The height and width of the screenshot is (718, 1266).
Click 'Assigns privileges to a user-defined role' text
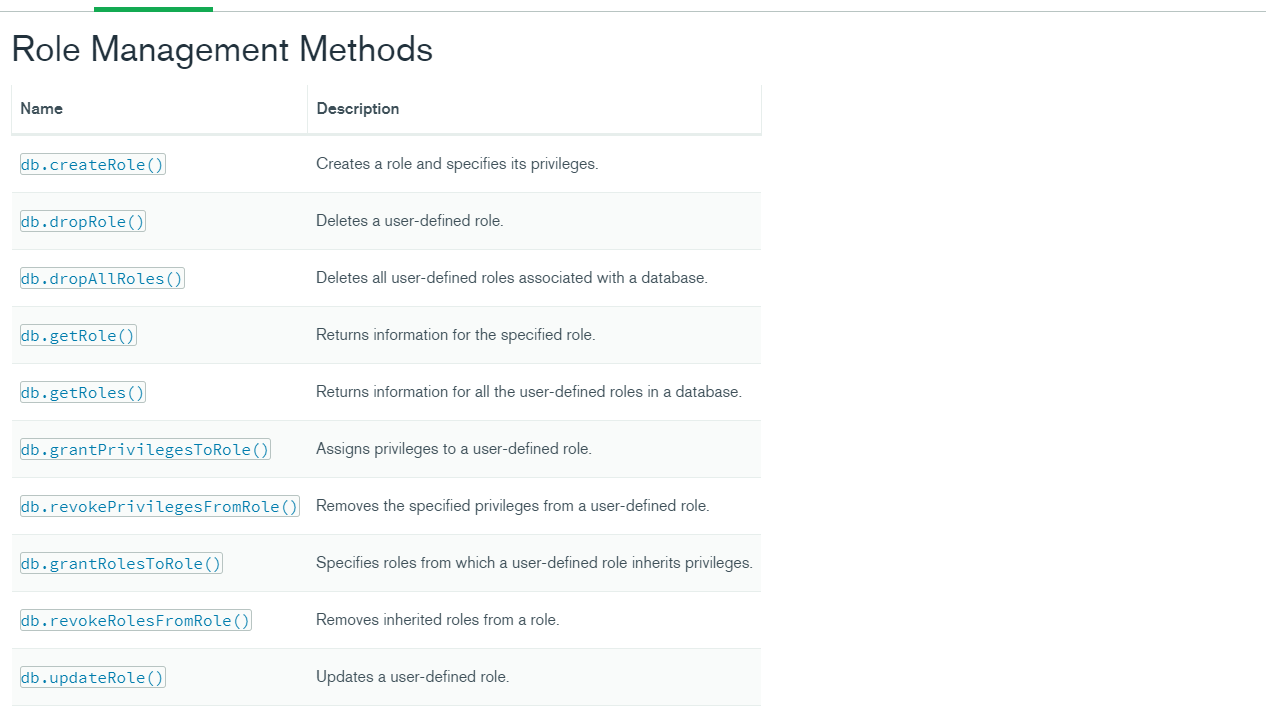(x=454, y=449)
